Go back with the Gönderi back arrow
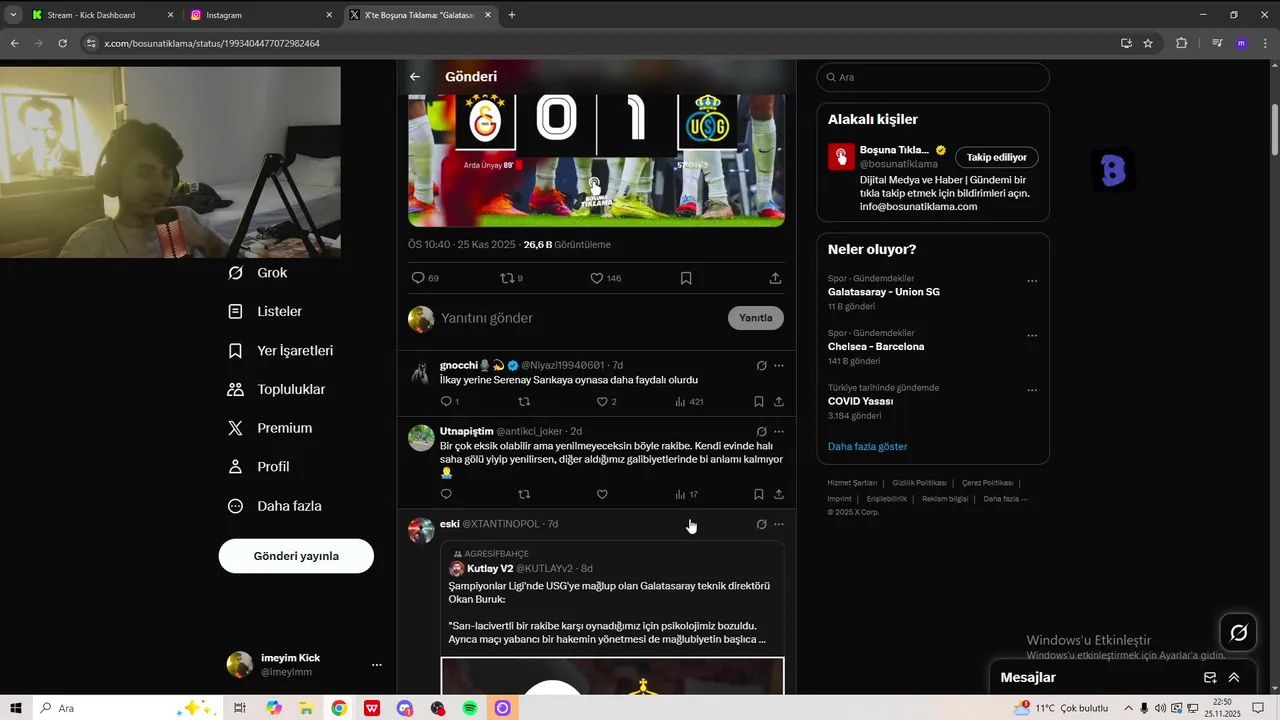This screenshot has height=720, width=1280. tap(415, 77)
